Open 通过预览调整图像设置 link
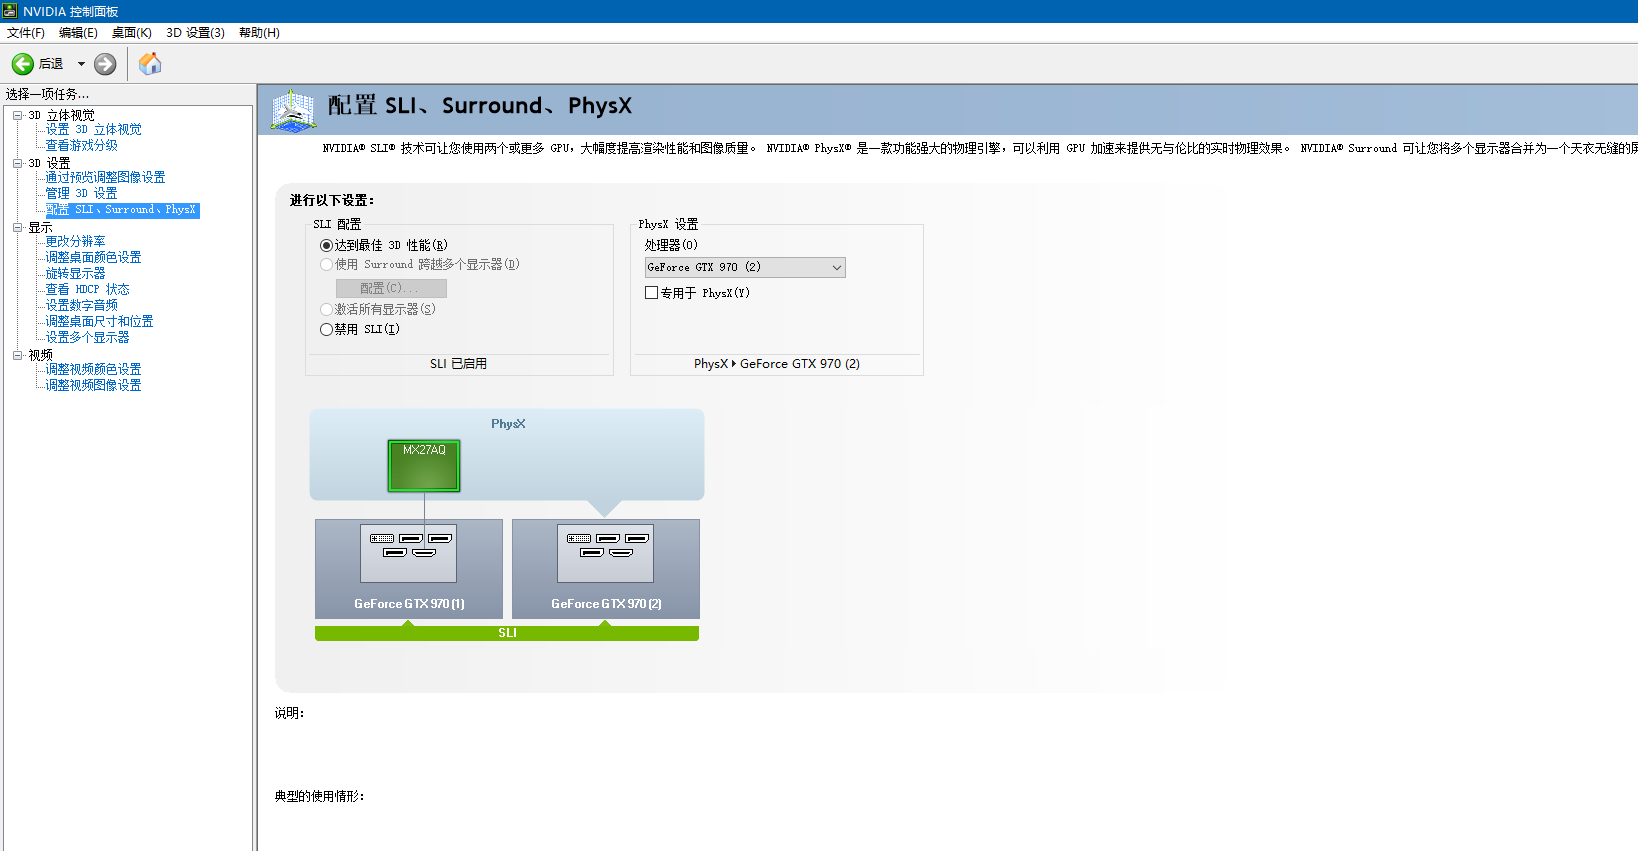The height and width of the screenshot is (851, 1638). 106,177
